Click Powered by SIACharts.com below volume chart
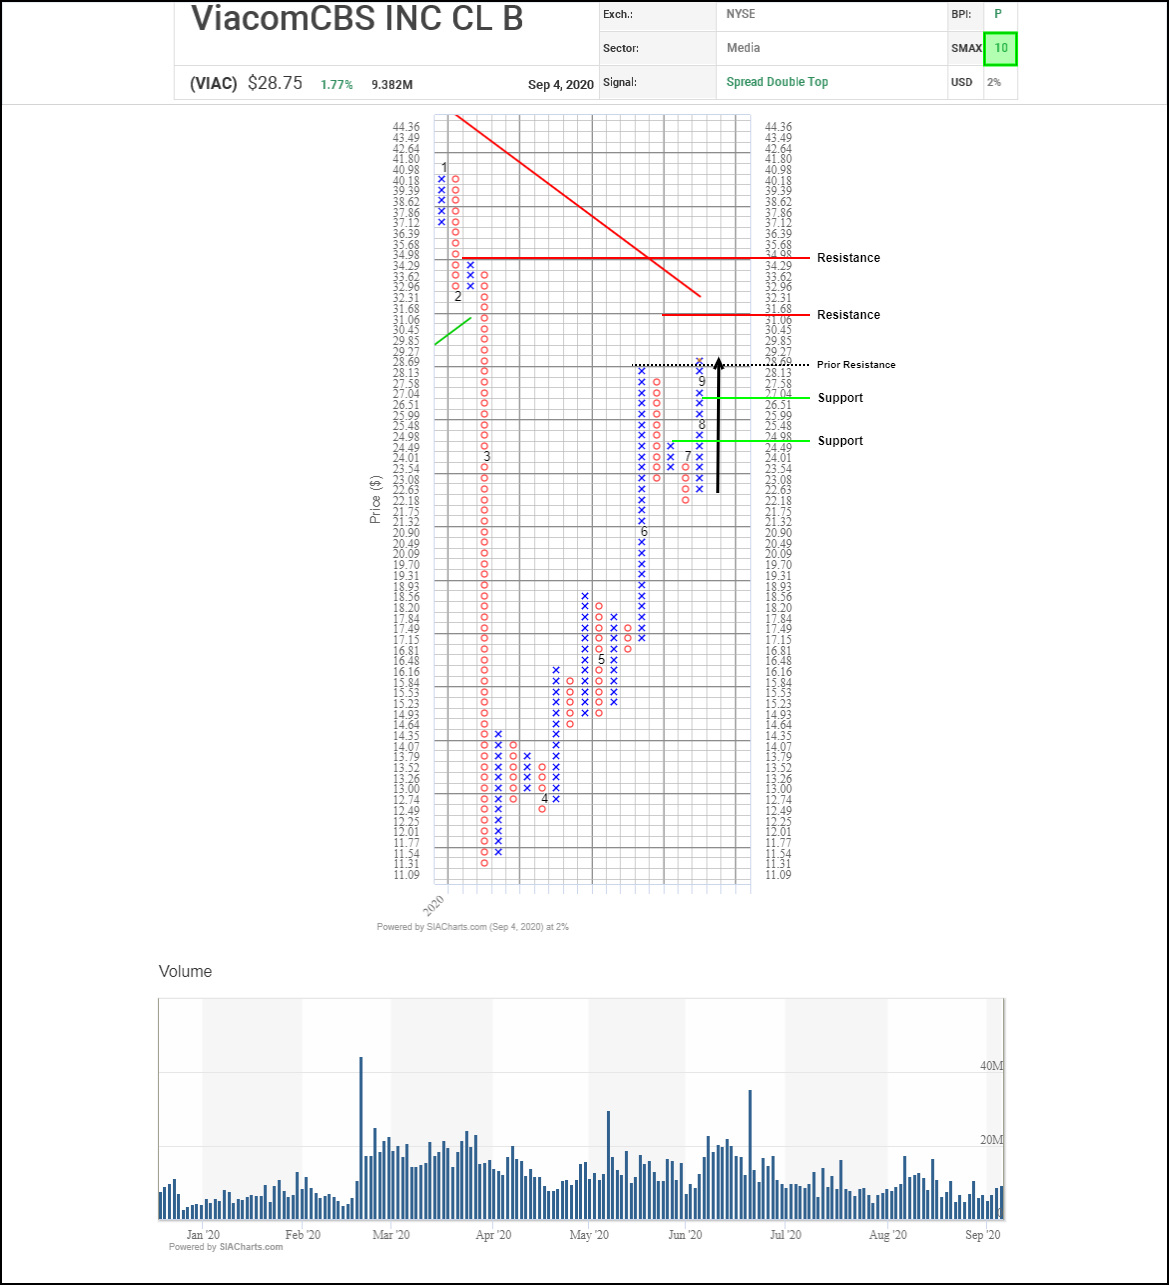The image size is (1169, 1285). pos(226,1247)
